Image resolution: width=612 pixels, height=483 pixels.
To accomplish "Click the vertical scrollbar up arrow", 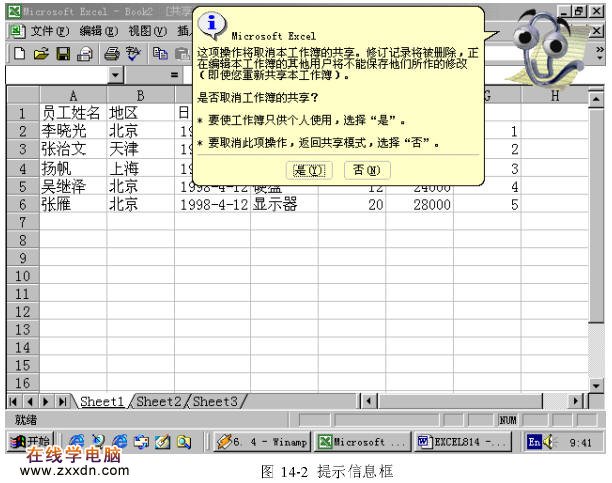I will click(596, 99).
